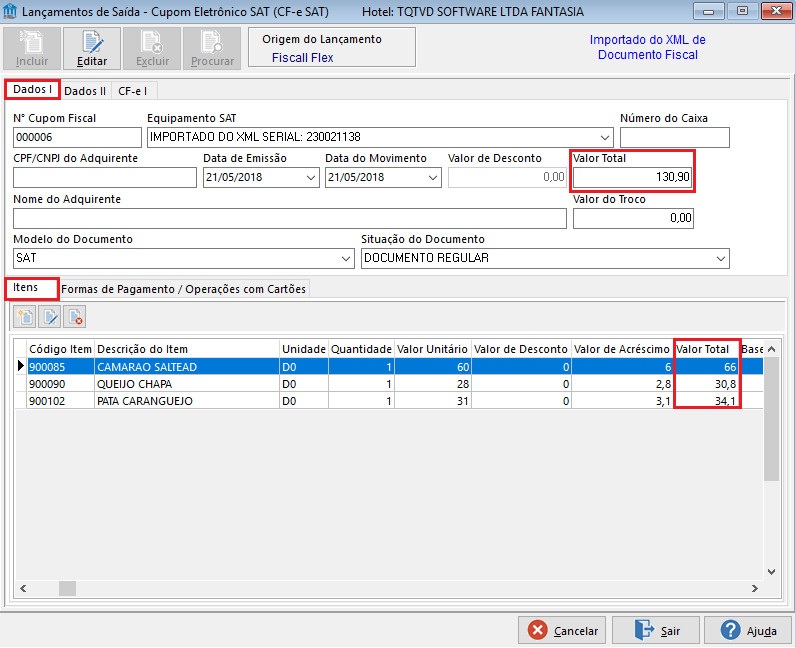Click item code 900090

[x=47, y=384]
